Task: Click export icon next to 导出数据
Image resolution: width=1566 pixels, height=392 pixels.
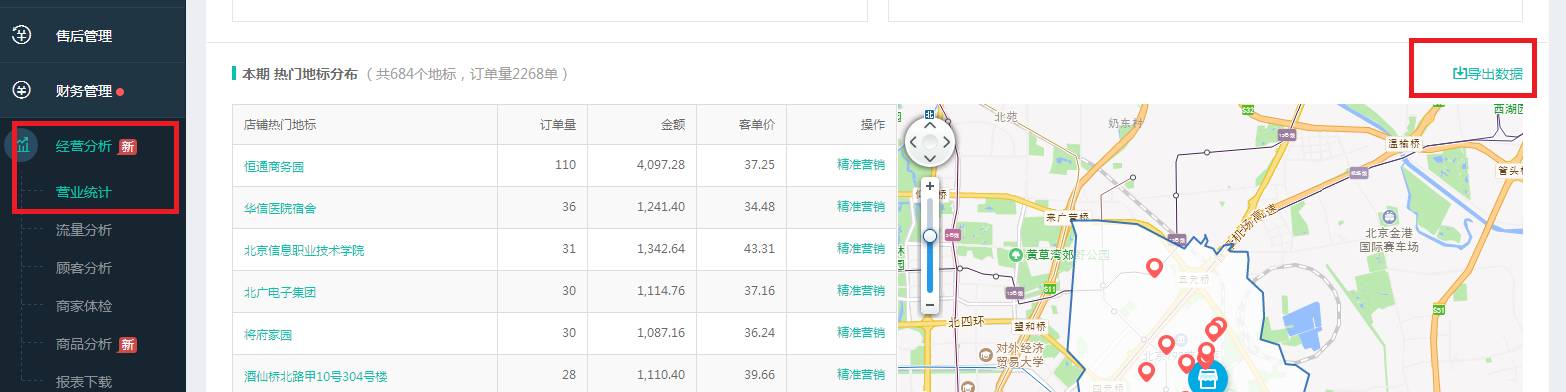Action: coord(1459,73)
